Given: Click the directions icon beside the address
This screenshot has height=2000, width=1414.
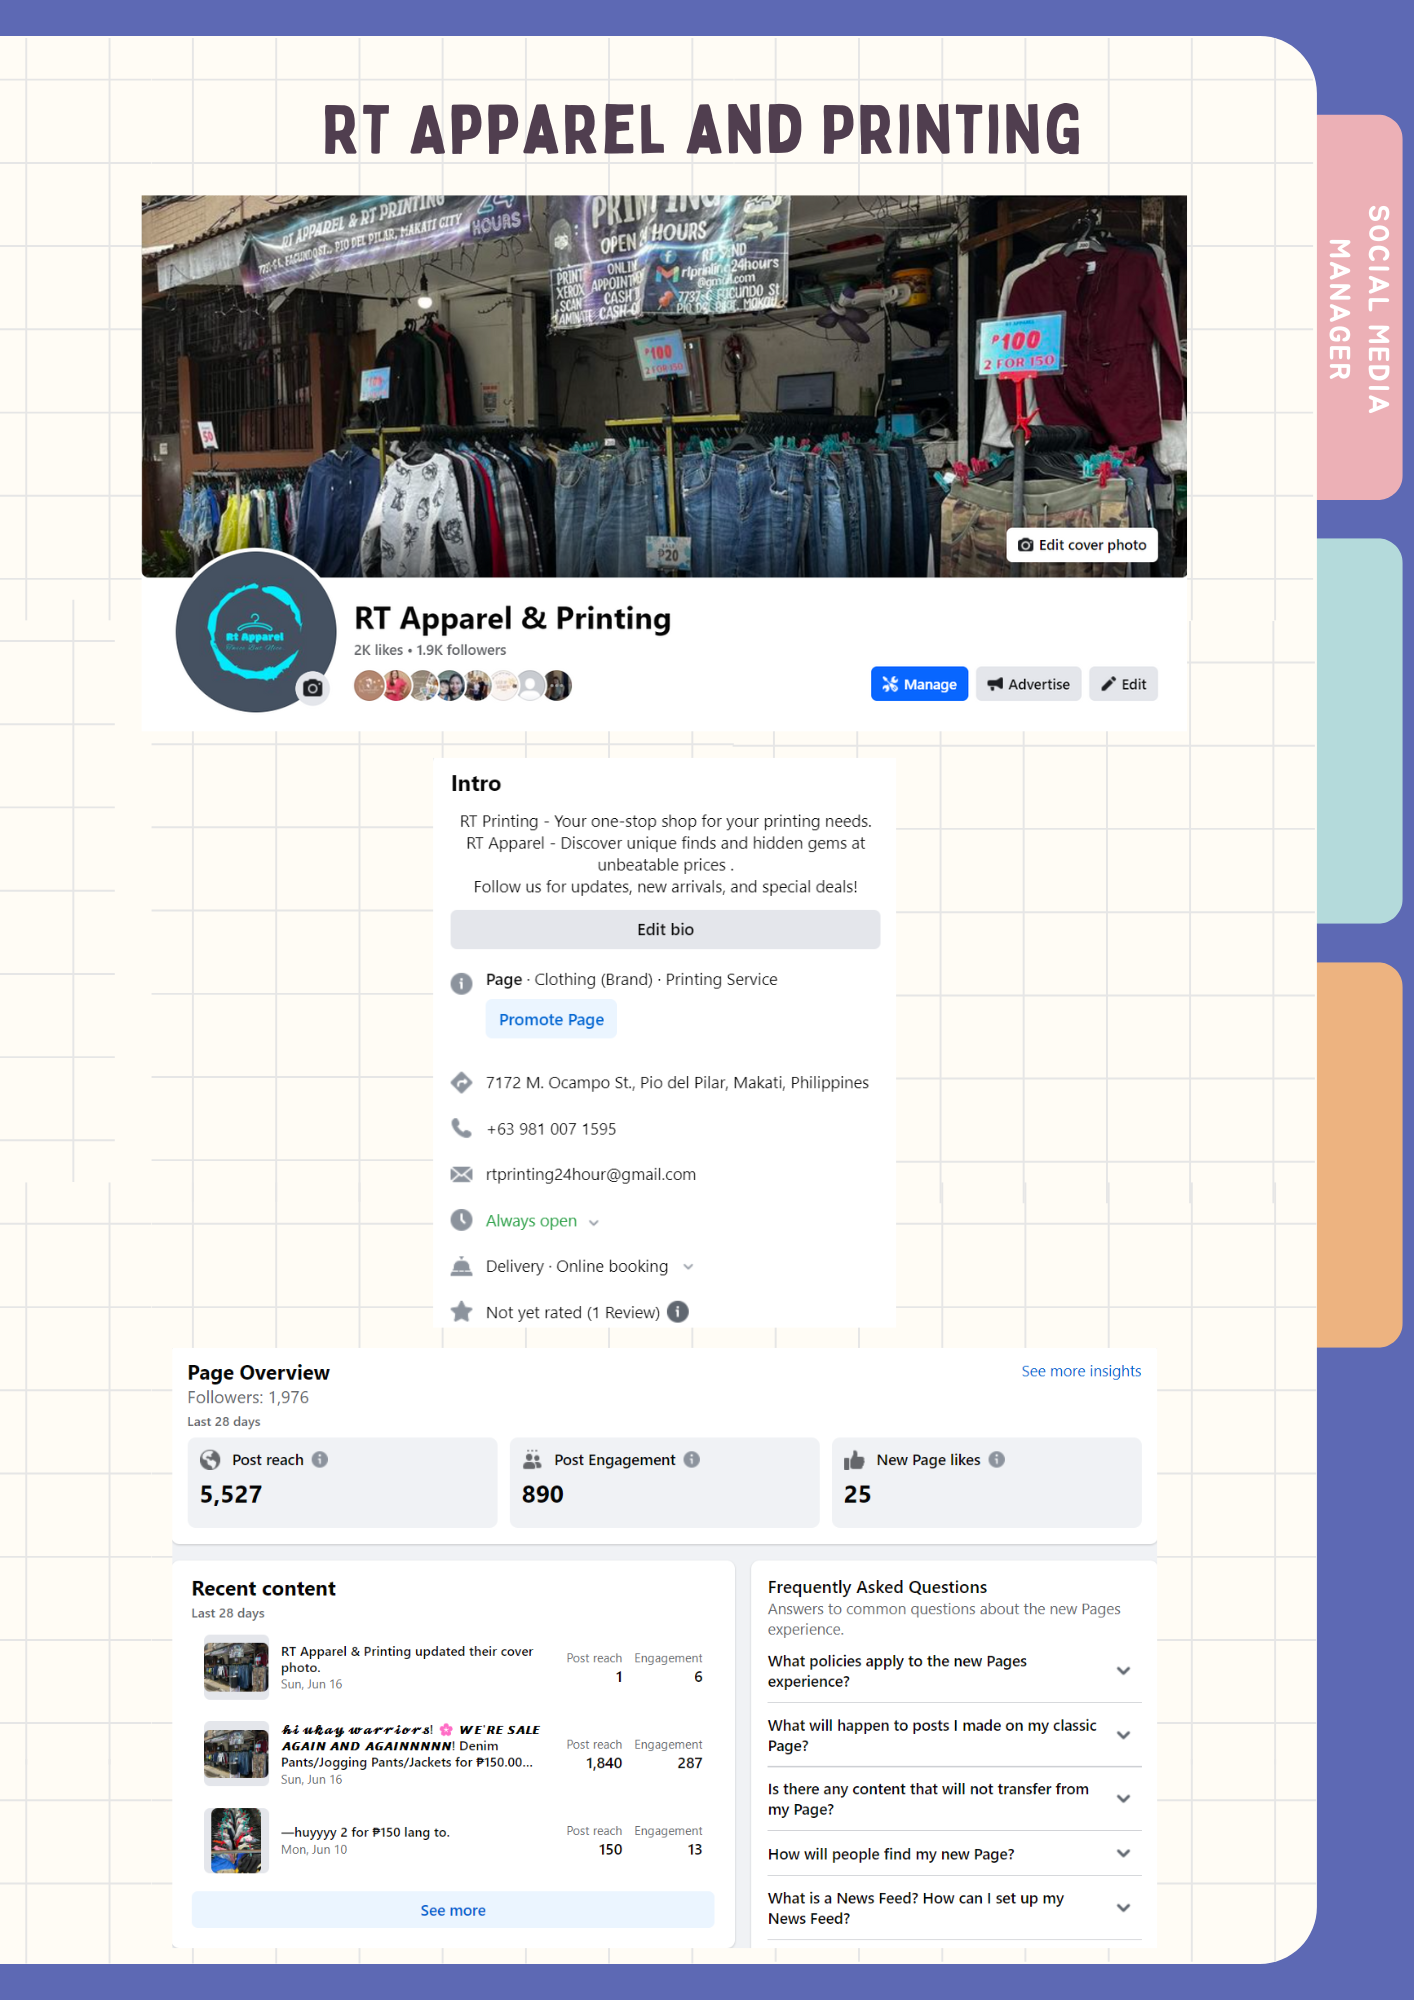Looking at the screenshot, I should (x=461, y=1082).
